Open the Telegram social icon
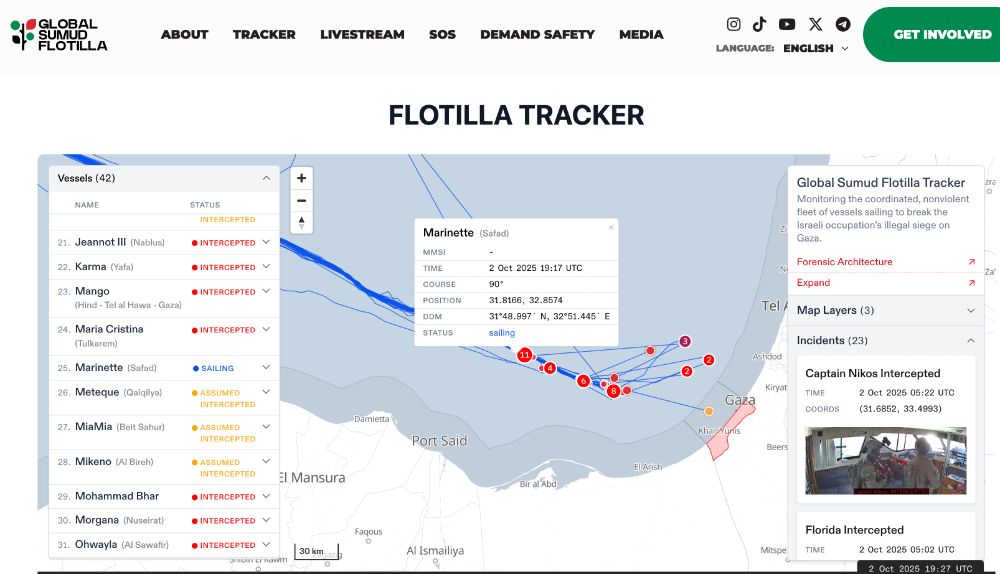 (843, 24)
